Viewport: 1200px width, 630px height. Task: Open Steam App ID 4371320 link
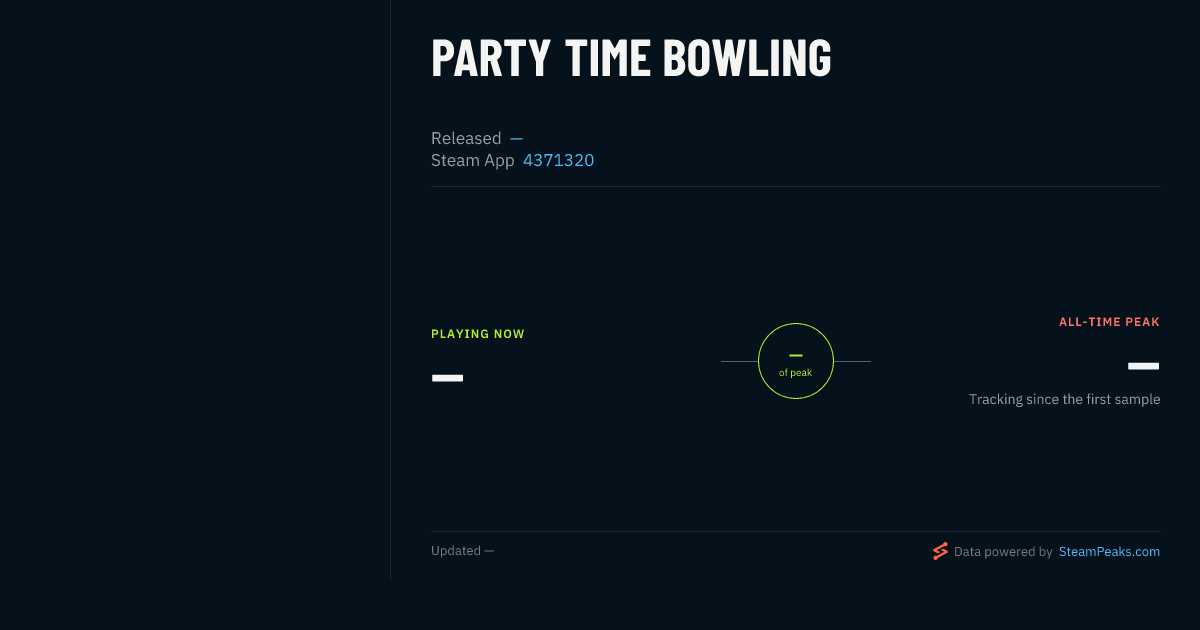558,160
